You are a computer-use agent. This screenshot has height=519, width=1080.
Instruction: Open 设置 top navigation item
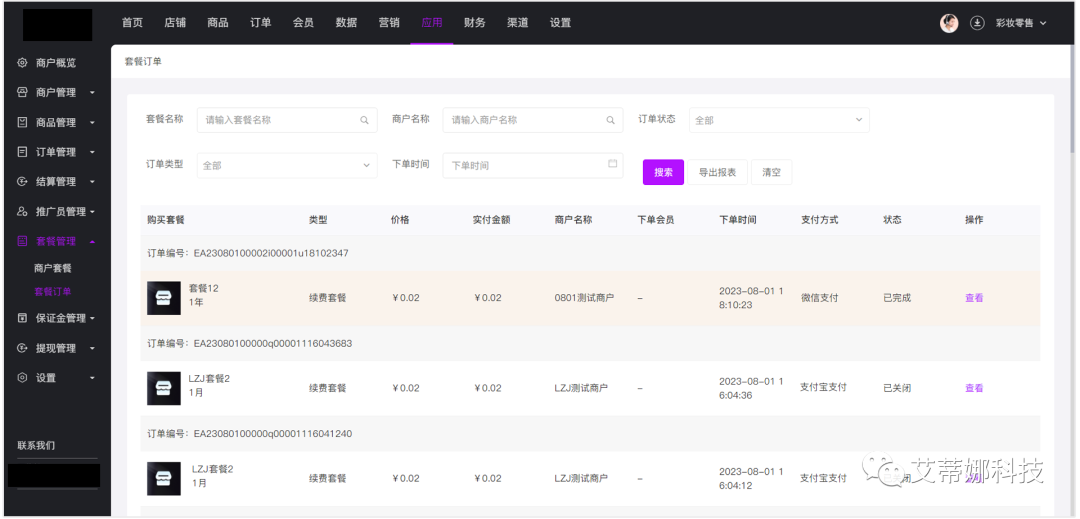pos(561,23)
